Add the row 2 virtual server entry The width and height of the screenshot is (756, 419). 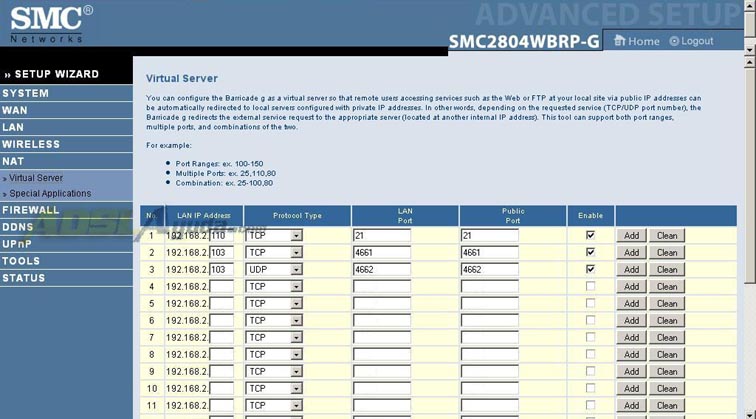631,253
